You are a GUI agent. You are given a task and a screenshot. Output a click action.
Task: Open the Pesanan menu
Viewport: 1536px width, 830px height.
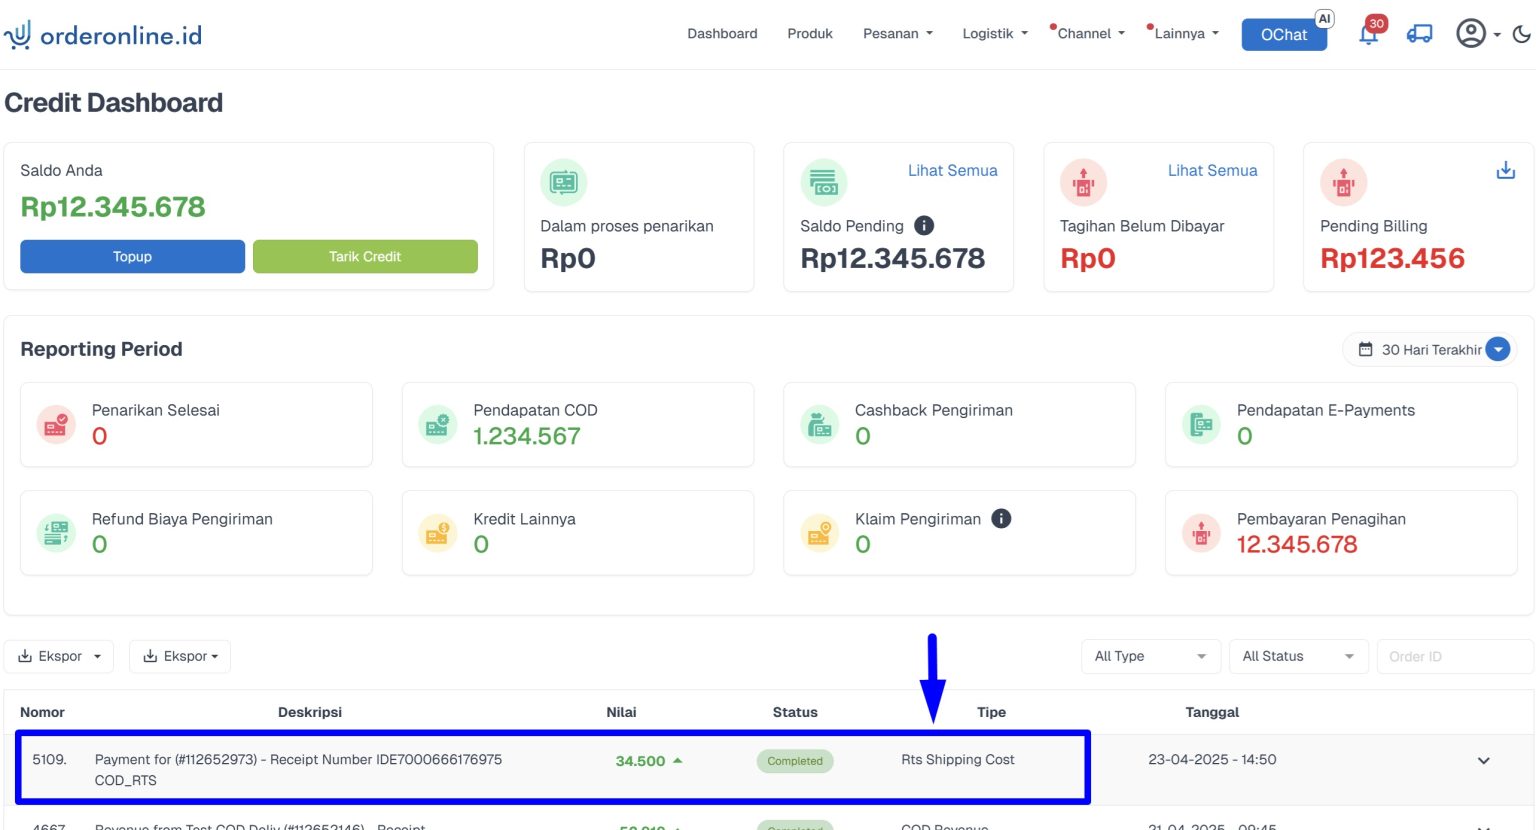click(x=897, y=34)
